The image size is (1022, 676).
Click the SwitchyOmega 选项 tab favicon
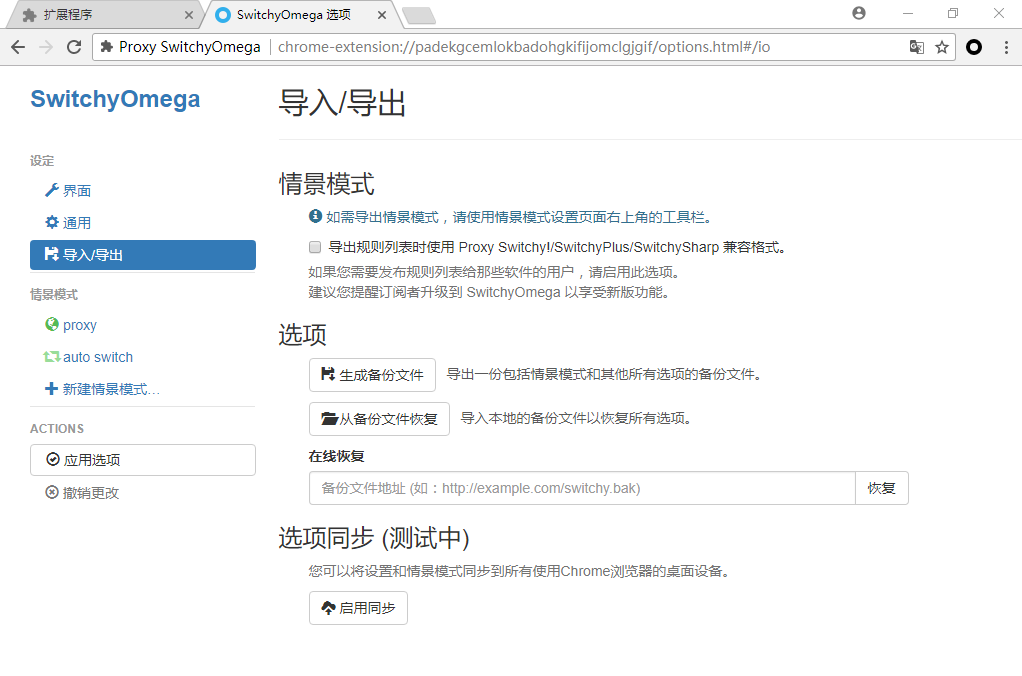(223, 14)
